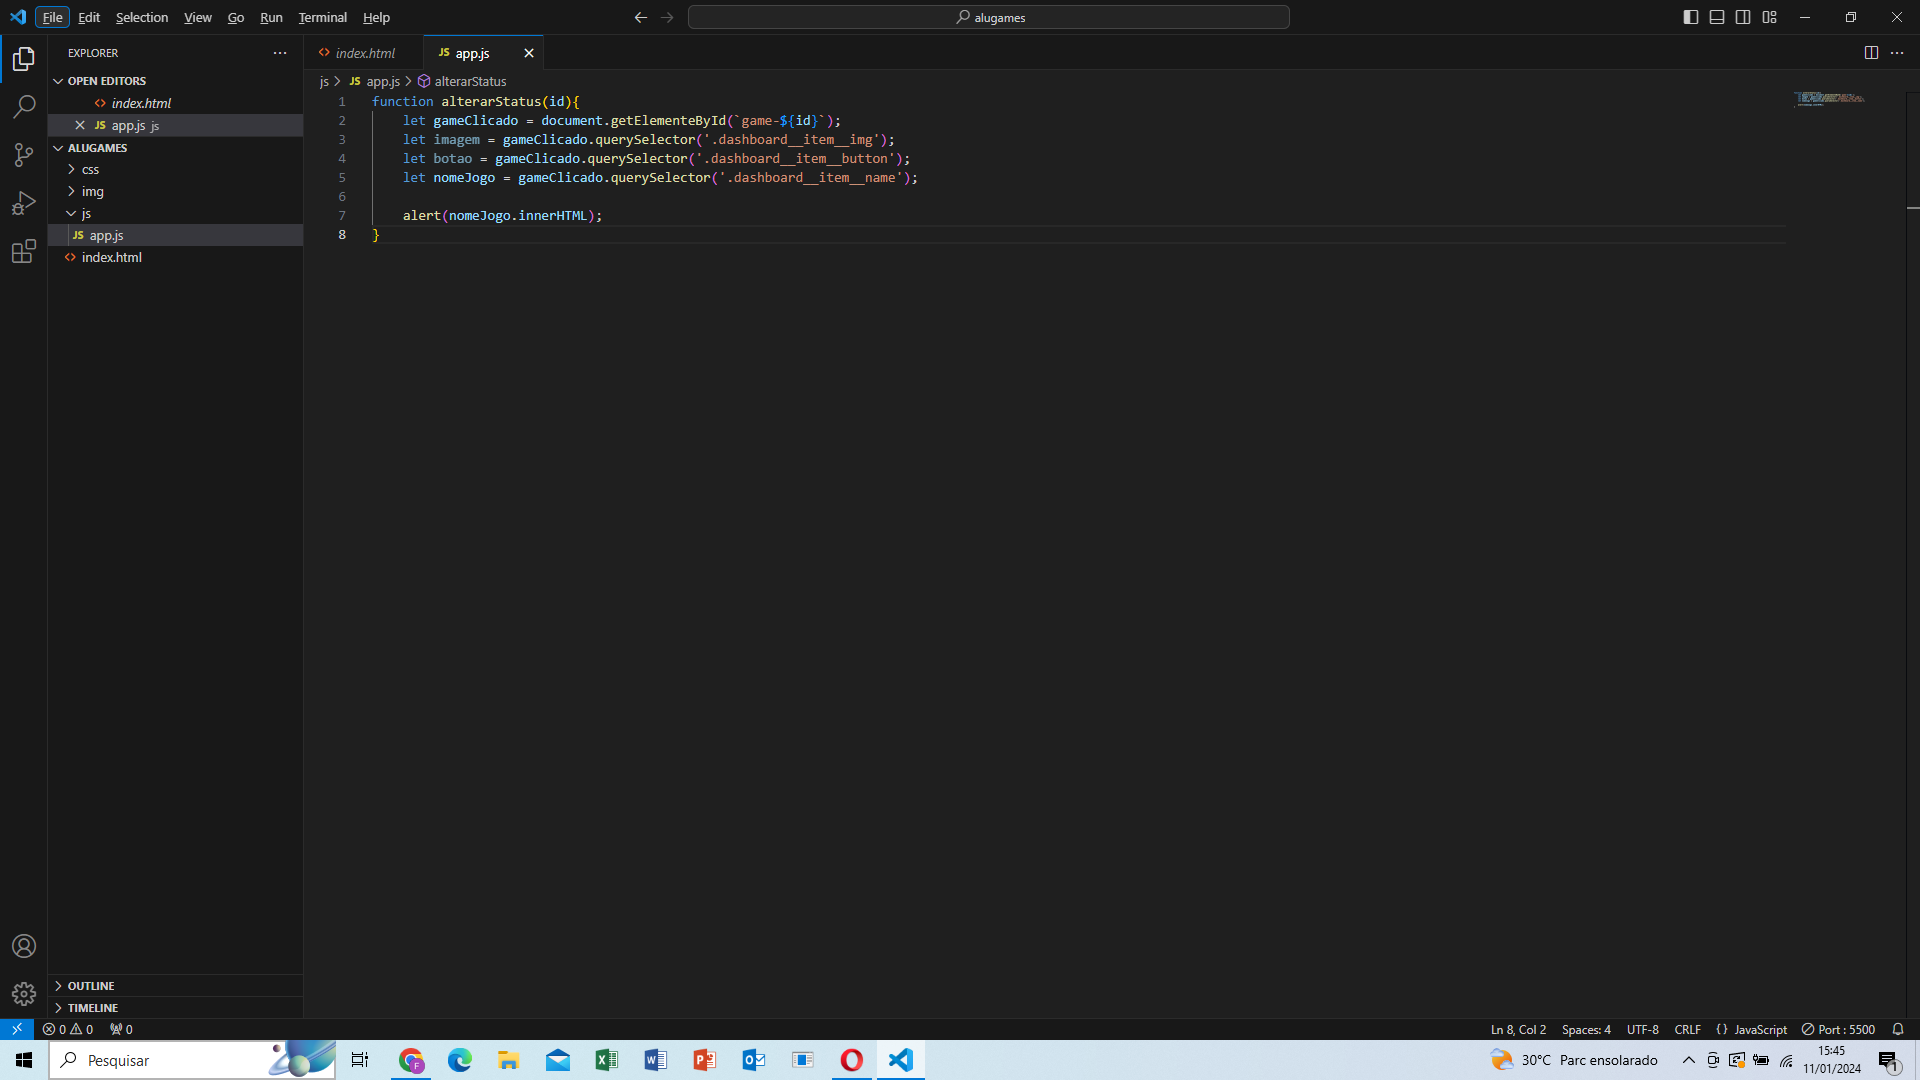
Task: Open editor more actions ellipsis
Action: (x=1897, y=53)
